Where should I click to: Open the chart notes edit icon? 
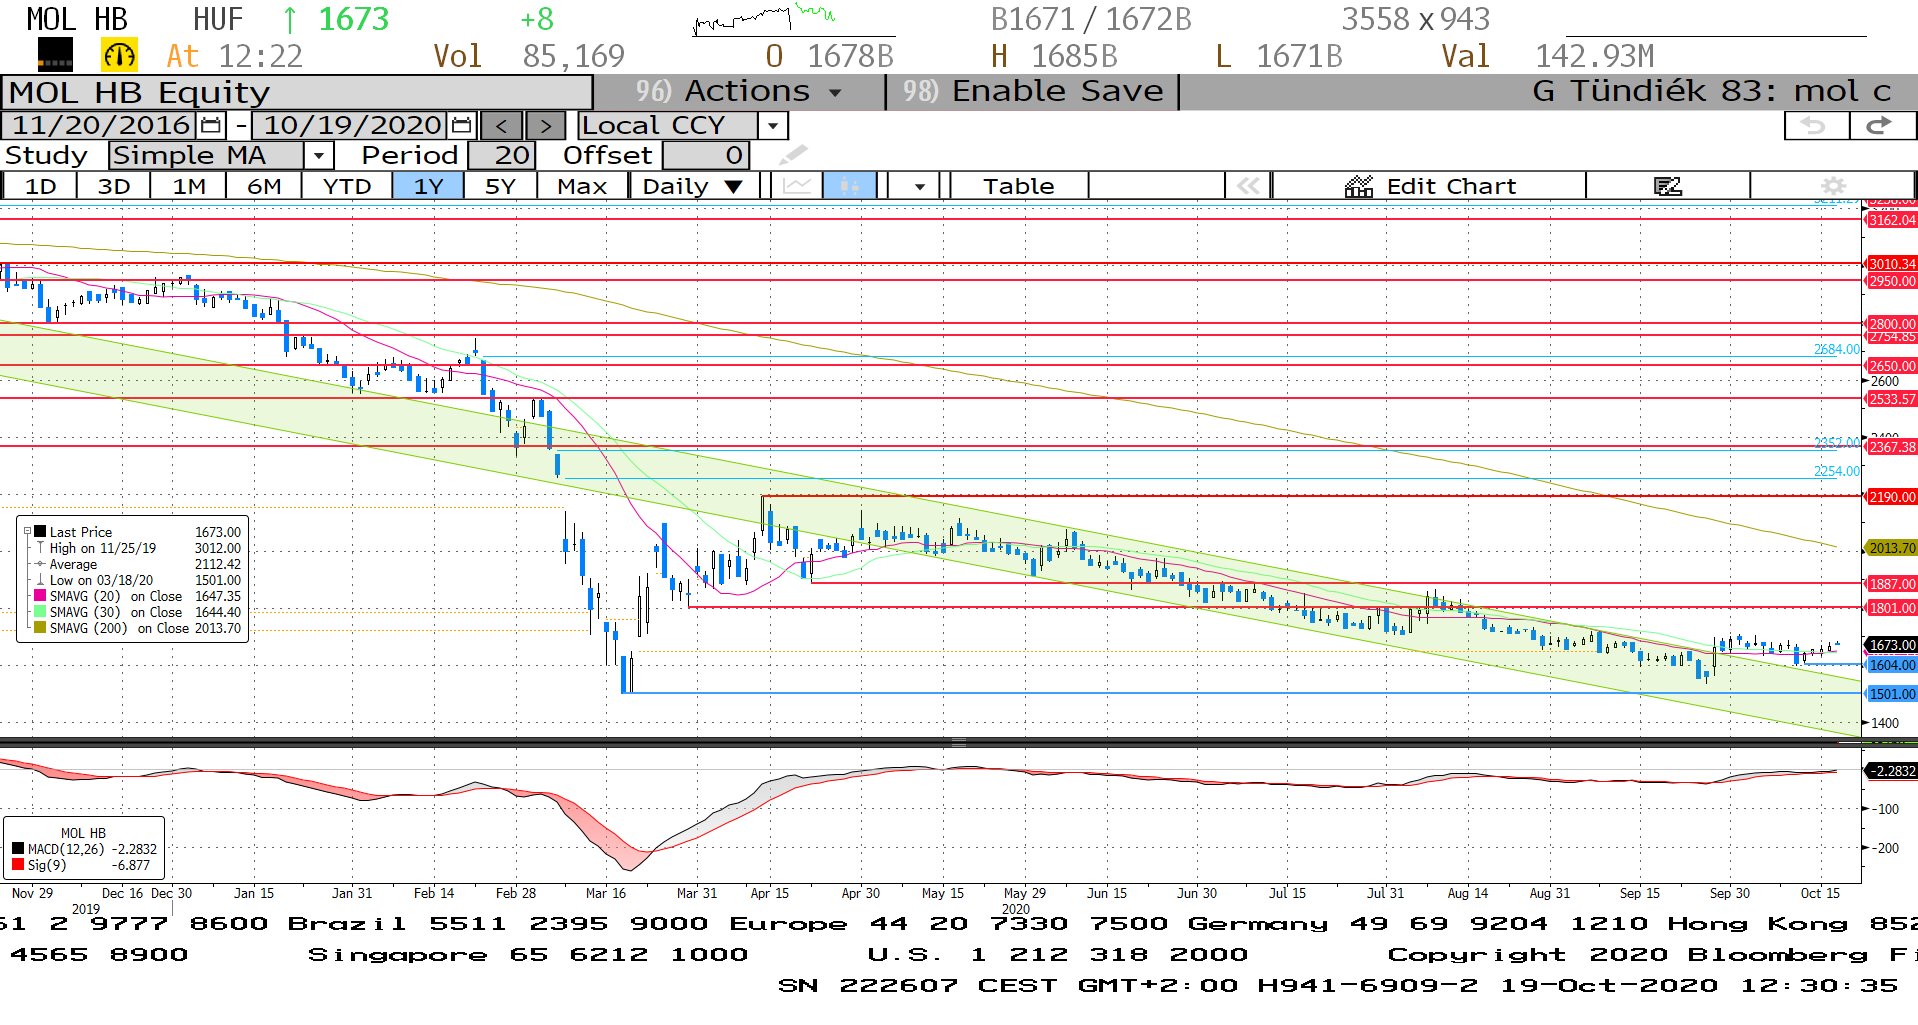pos(1667,186)
